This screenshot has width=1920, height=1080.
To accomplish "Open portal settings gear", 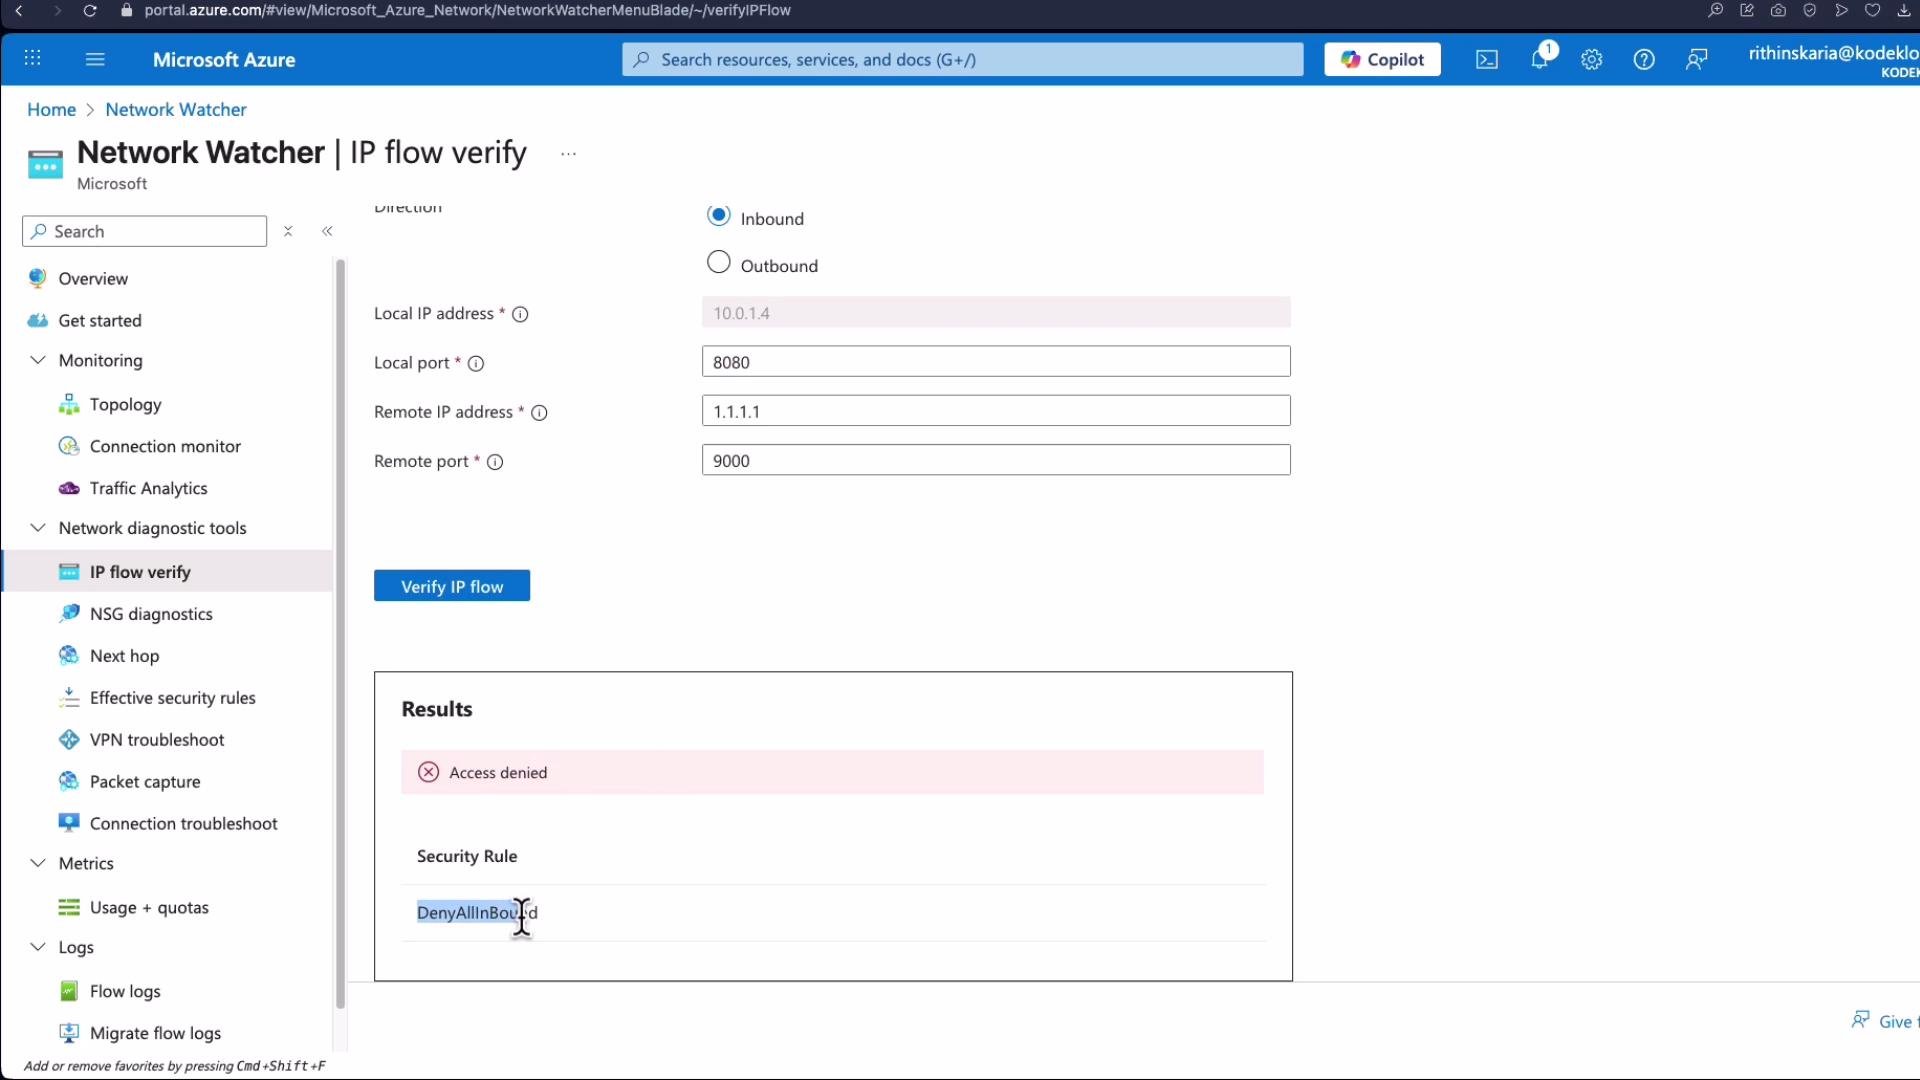I will [1592, 59].
